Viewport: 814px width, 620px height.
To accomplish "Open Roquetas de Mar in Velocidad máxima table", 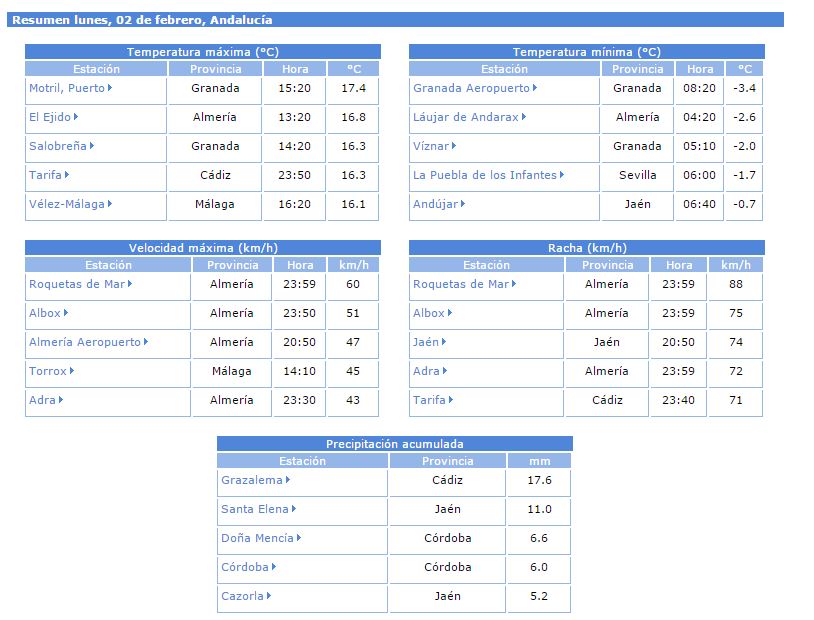I will [x=76, y=284].
